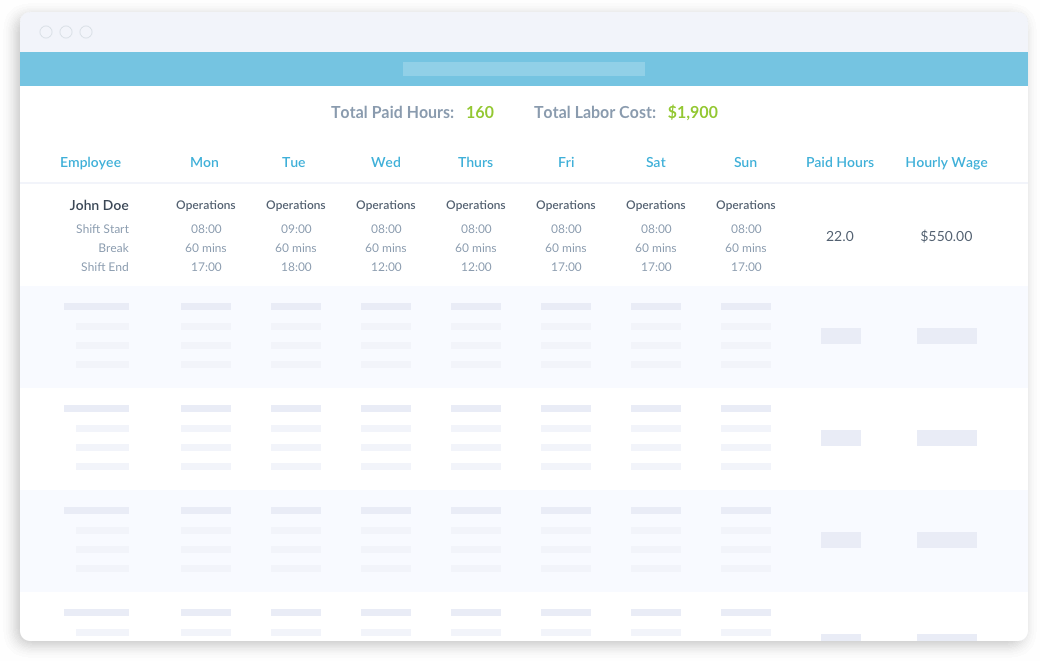Open the Hourly Wage column header

pyautogui.click(x=946, y=162)
